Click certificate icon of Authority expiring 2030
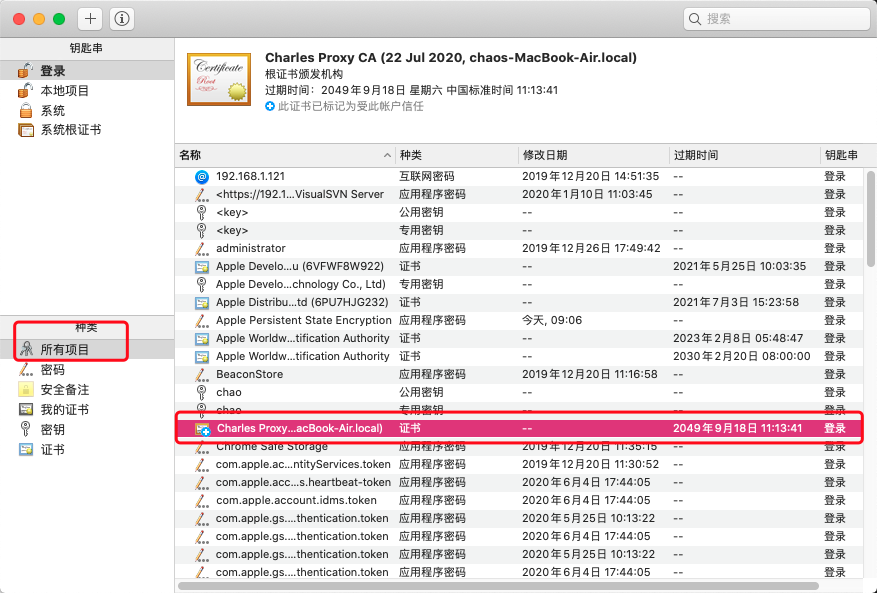877x593 pixels. click(x=201, y=356)
